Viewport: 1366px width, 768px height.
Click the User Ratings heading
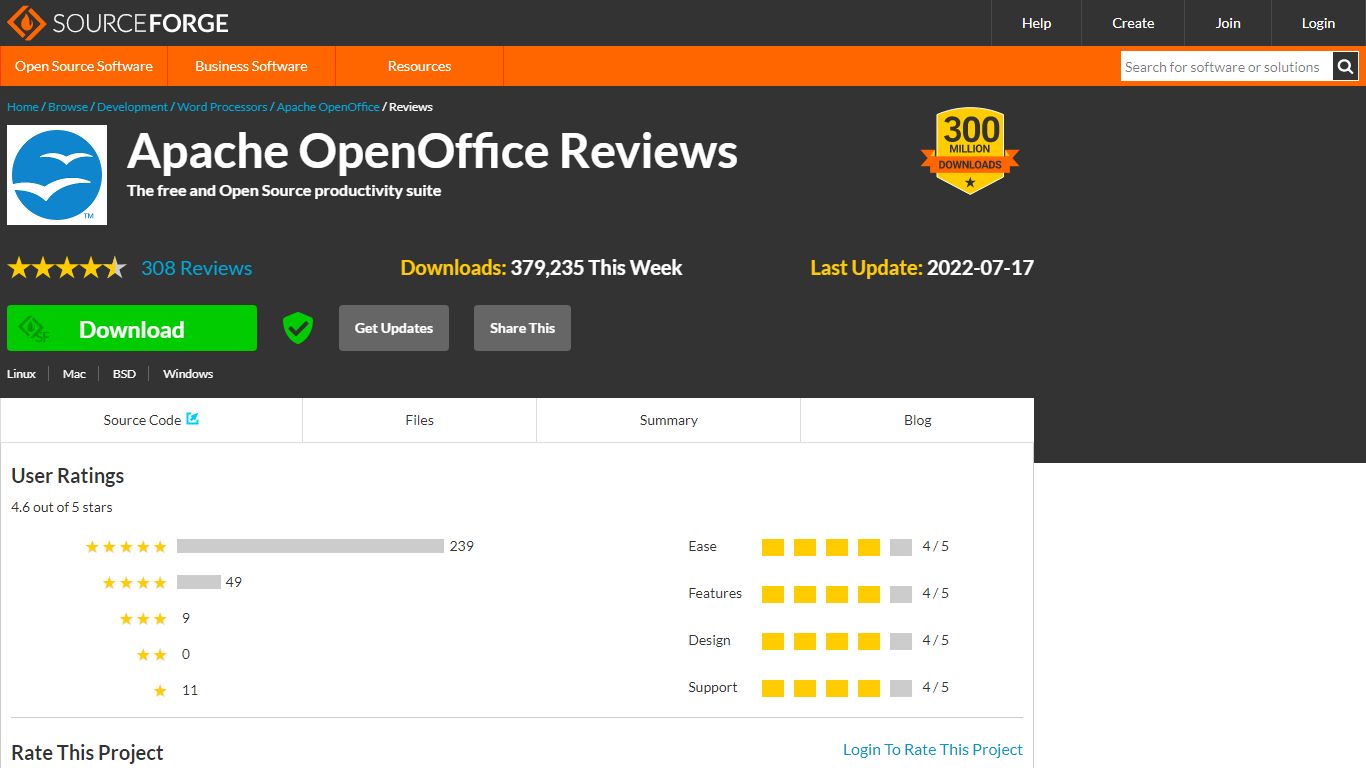pos(68,476)
